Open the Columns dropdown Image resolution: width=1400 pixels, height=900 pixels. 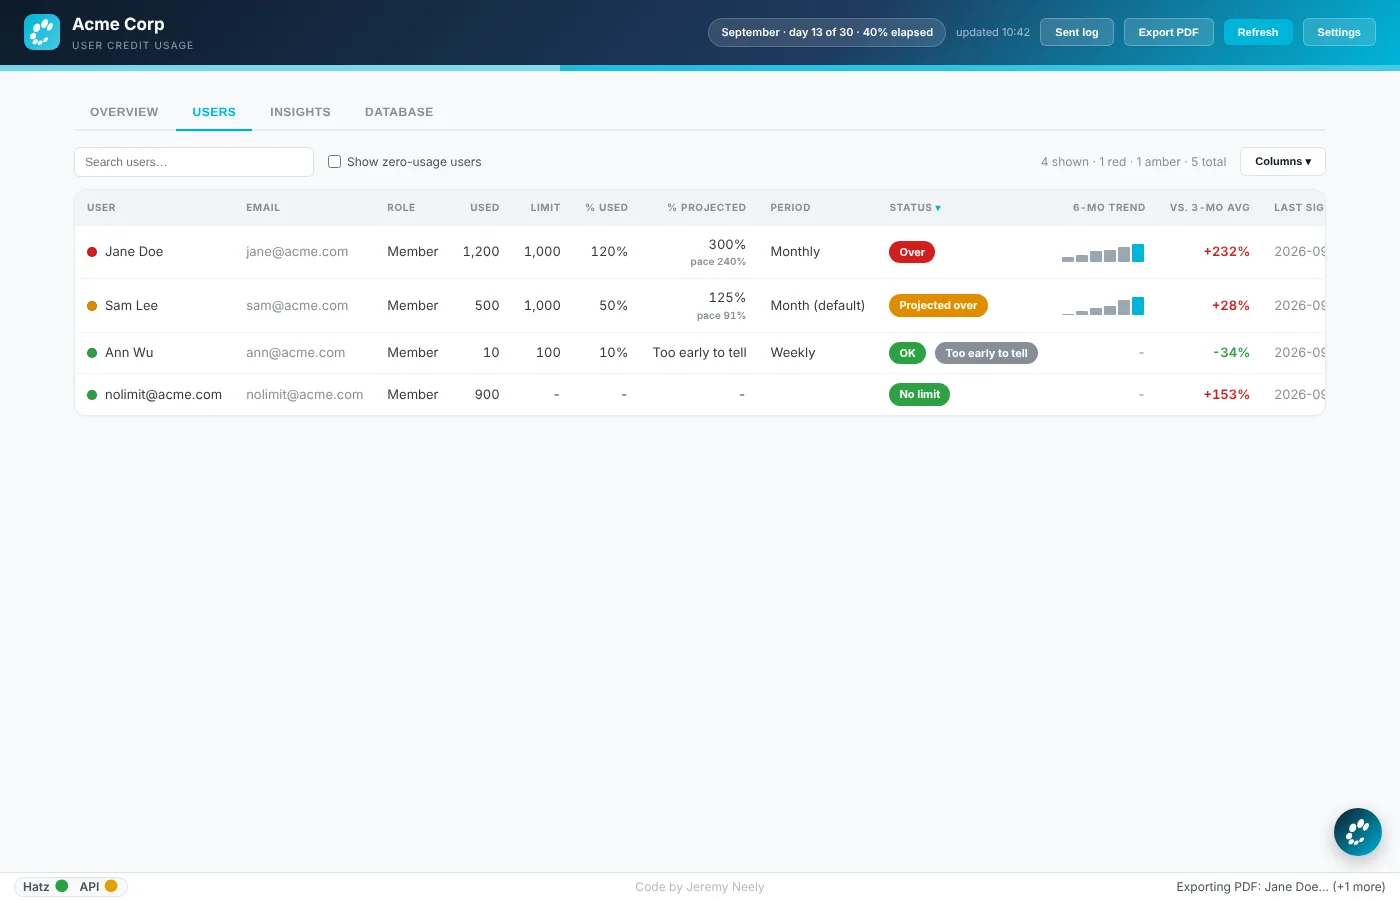1283,162
